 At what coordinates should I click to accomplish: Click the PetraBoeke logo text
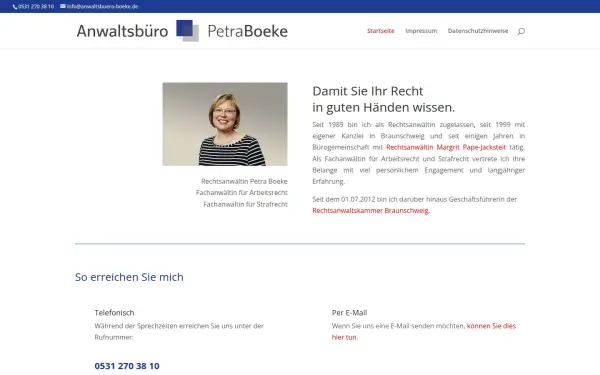tap(248, 31)
